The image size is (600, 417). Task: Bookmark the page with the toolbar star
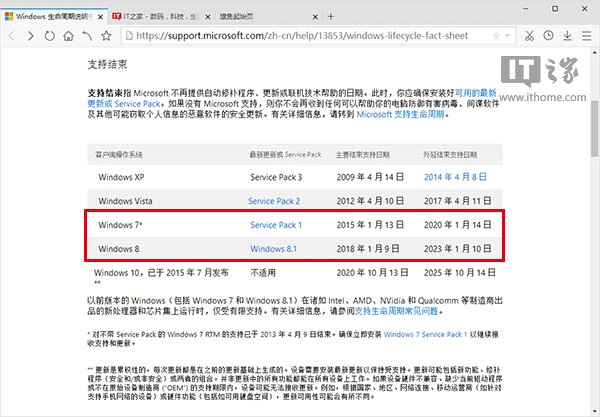point(106,36)
